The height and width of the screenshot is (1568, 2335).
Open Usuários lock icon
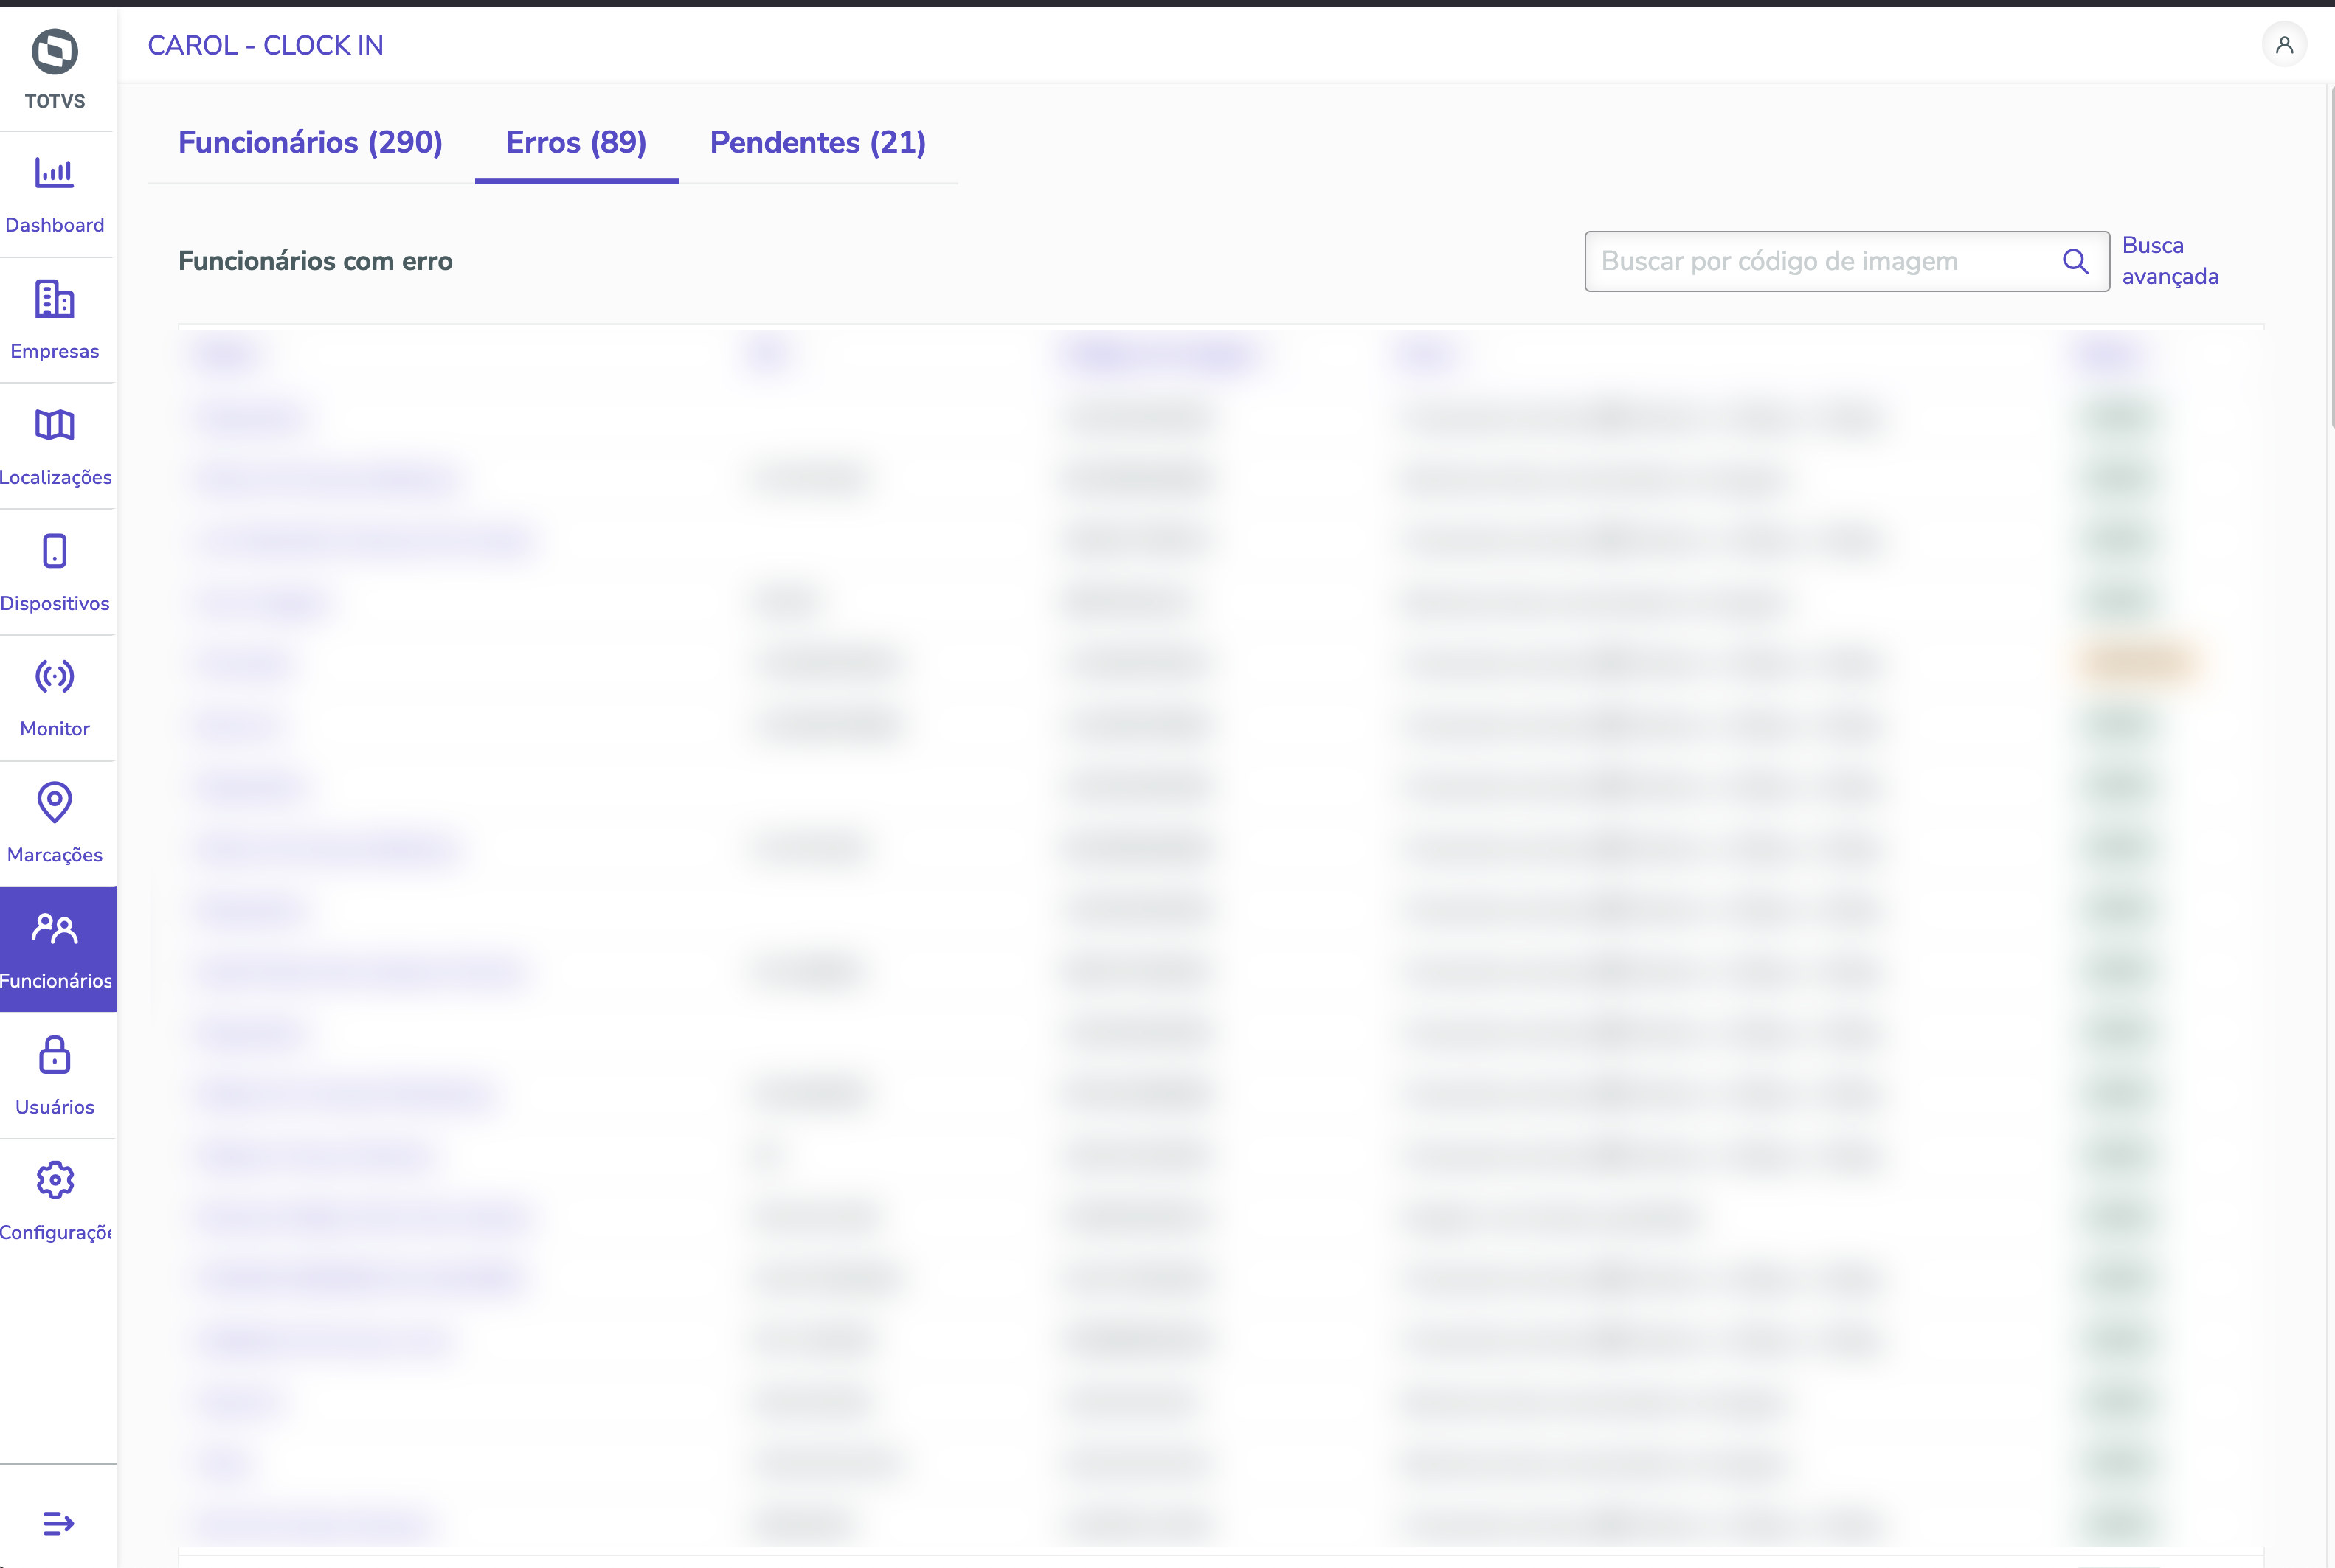(55, 1055)
